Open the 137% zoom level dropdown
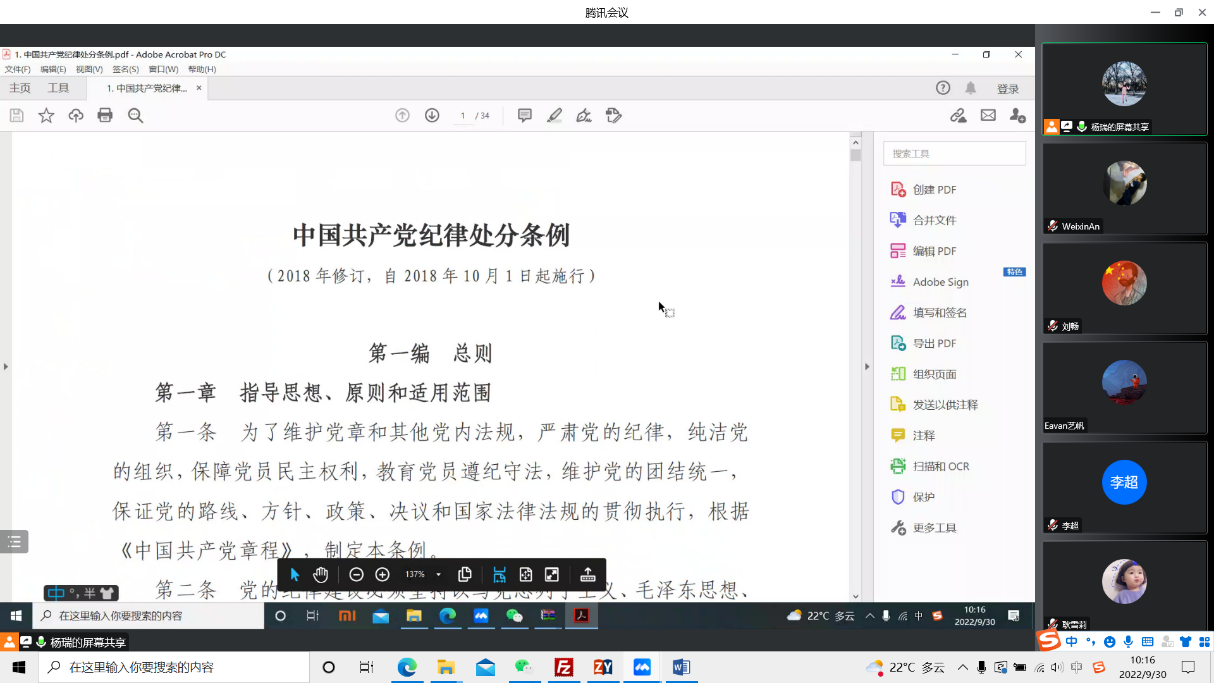Image resolution: width=1214 pixels, height=683 pixels. (x=438, y=575)
